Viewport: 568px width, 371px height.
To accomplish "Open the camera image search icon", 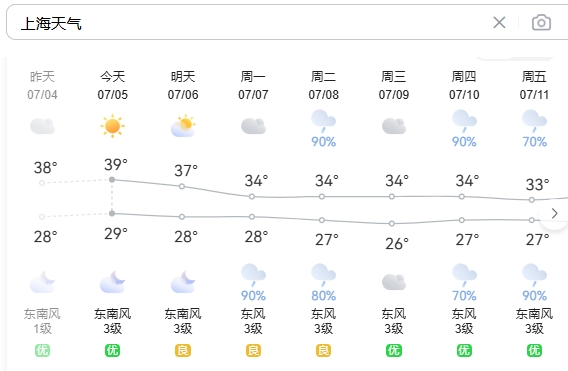I will point(541,22).
